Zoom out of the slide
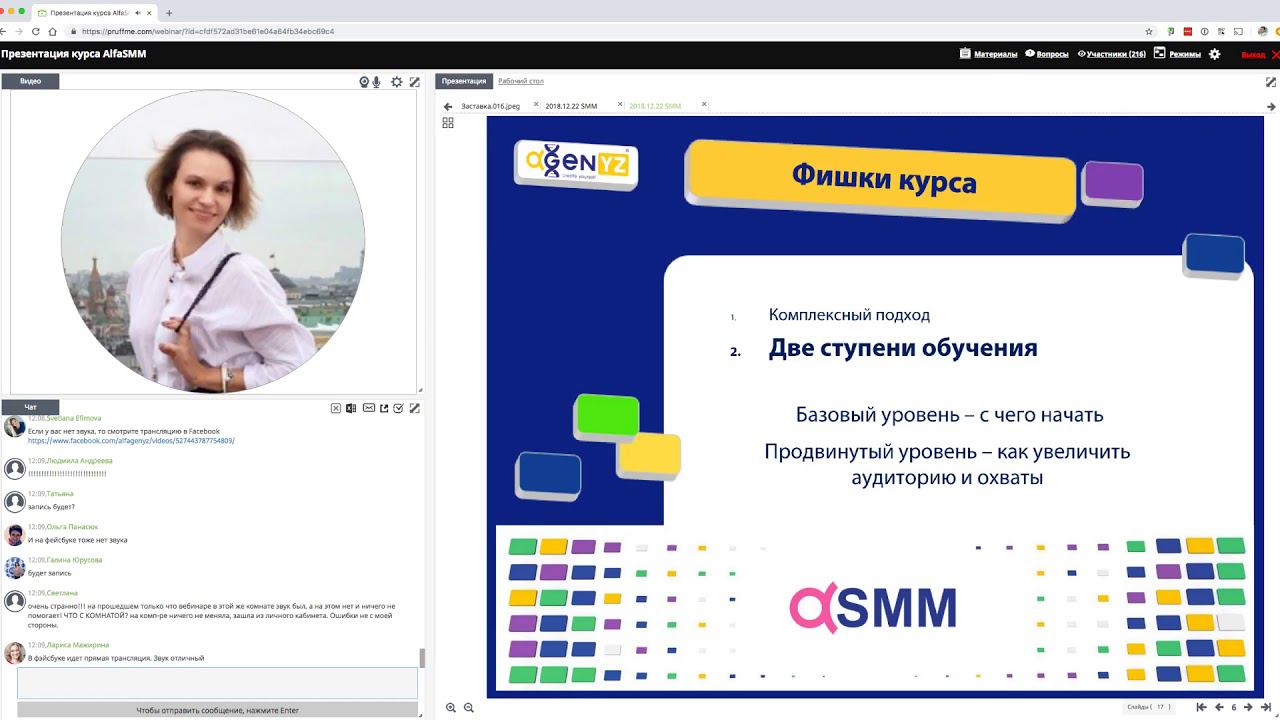 (x=469, y=707)
